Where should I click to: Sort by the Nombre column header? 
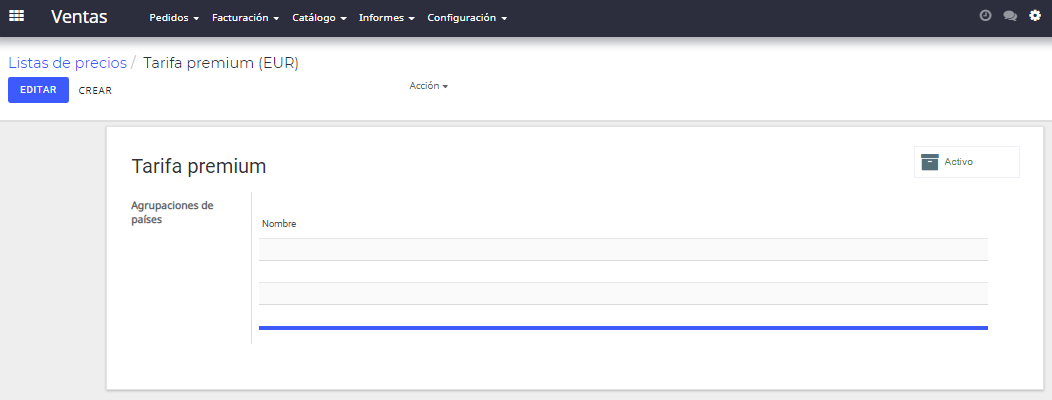coord(279,223)
